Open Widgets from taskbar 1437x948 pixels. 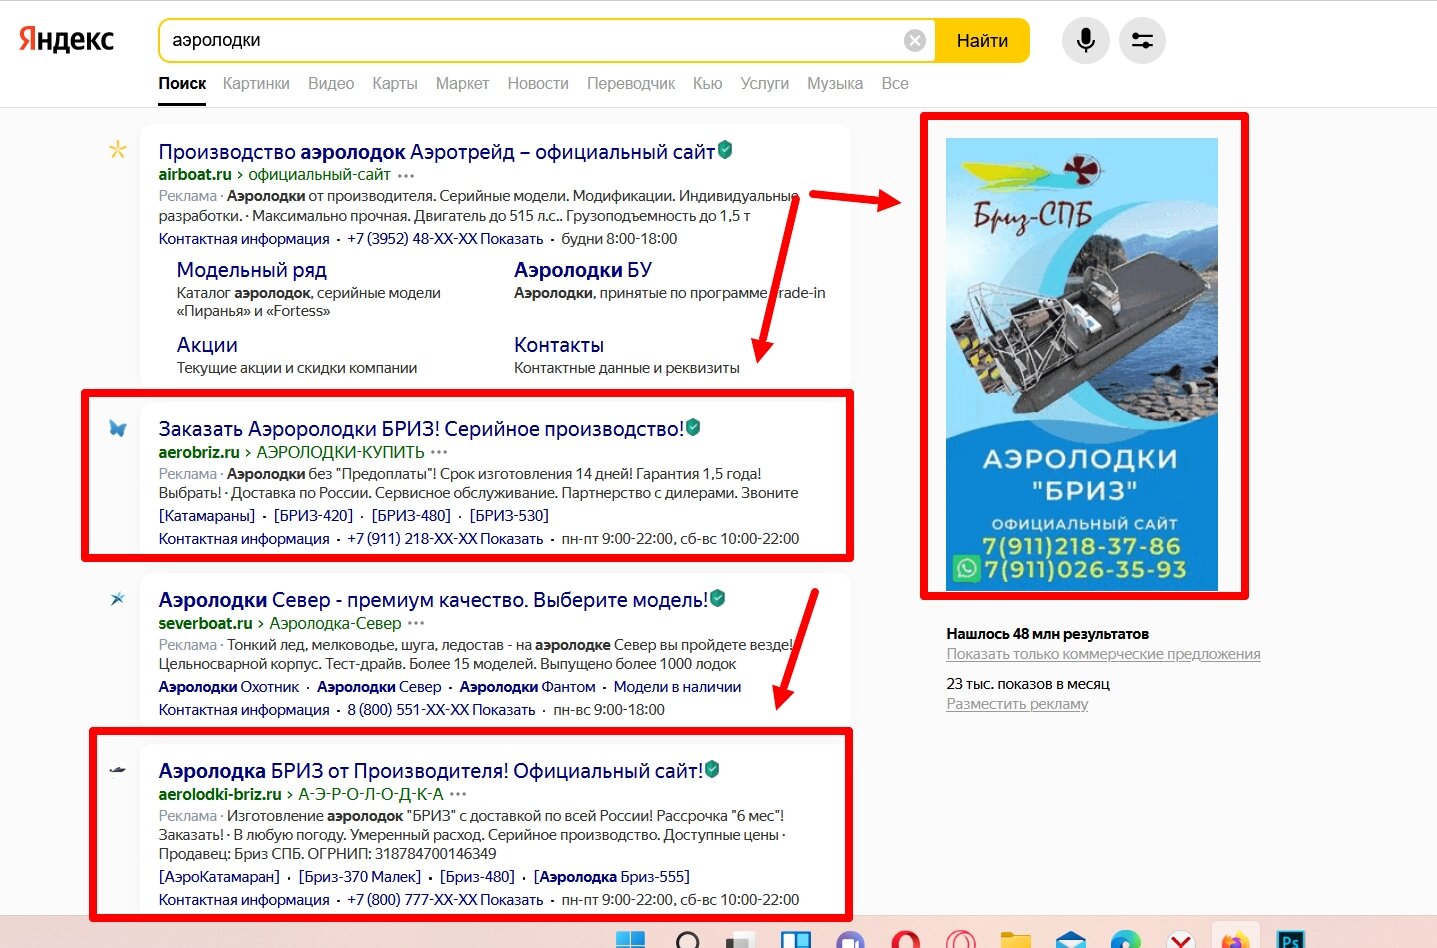(x=796, y=940)
